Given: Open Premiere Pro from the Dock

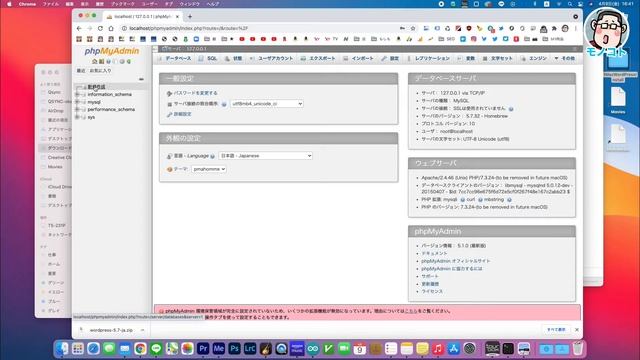Looking at the screenshot, I should tap(203, 349).
